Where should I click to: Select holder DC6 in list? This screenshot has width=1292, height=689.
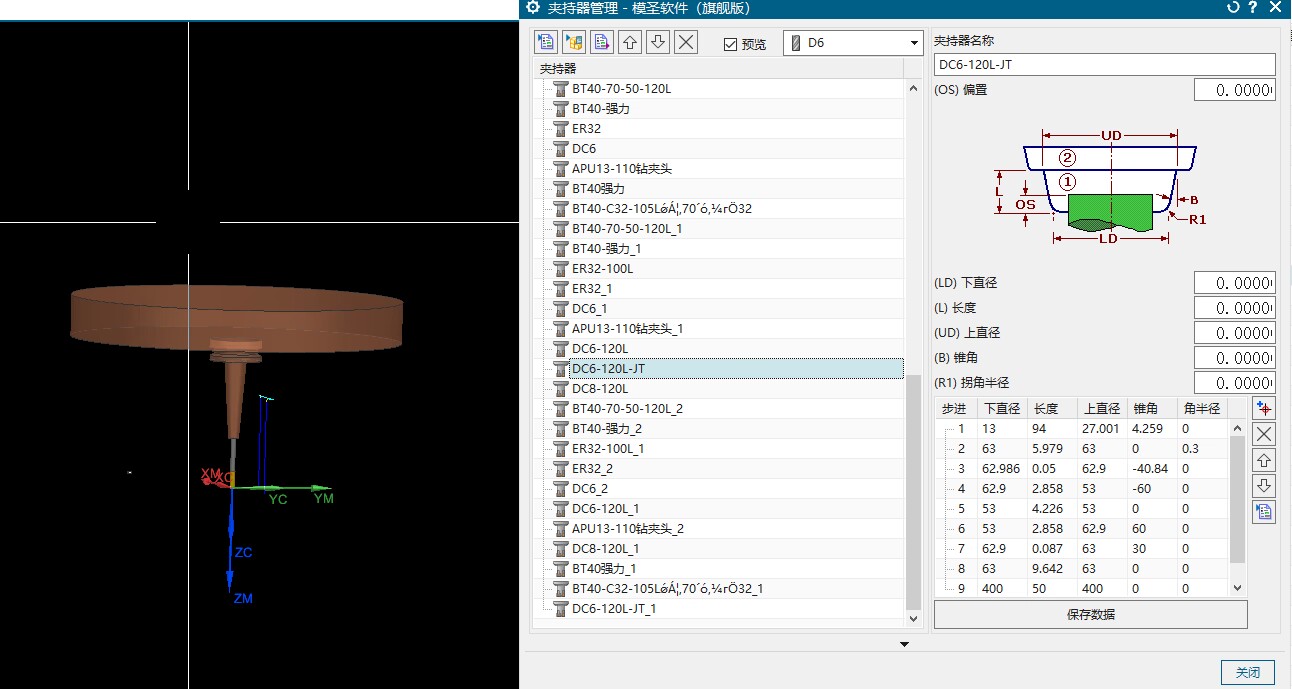pyautogui.click(x=584, y=148)
